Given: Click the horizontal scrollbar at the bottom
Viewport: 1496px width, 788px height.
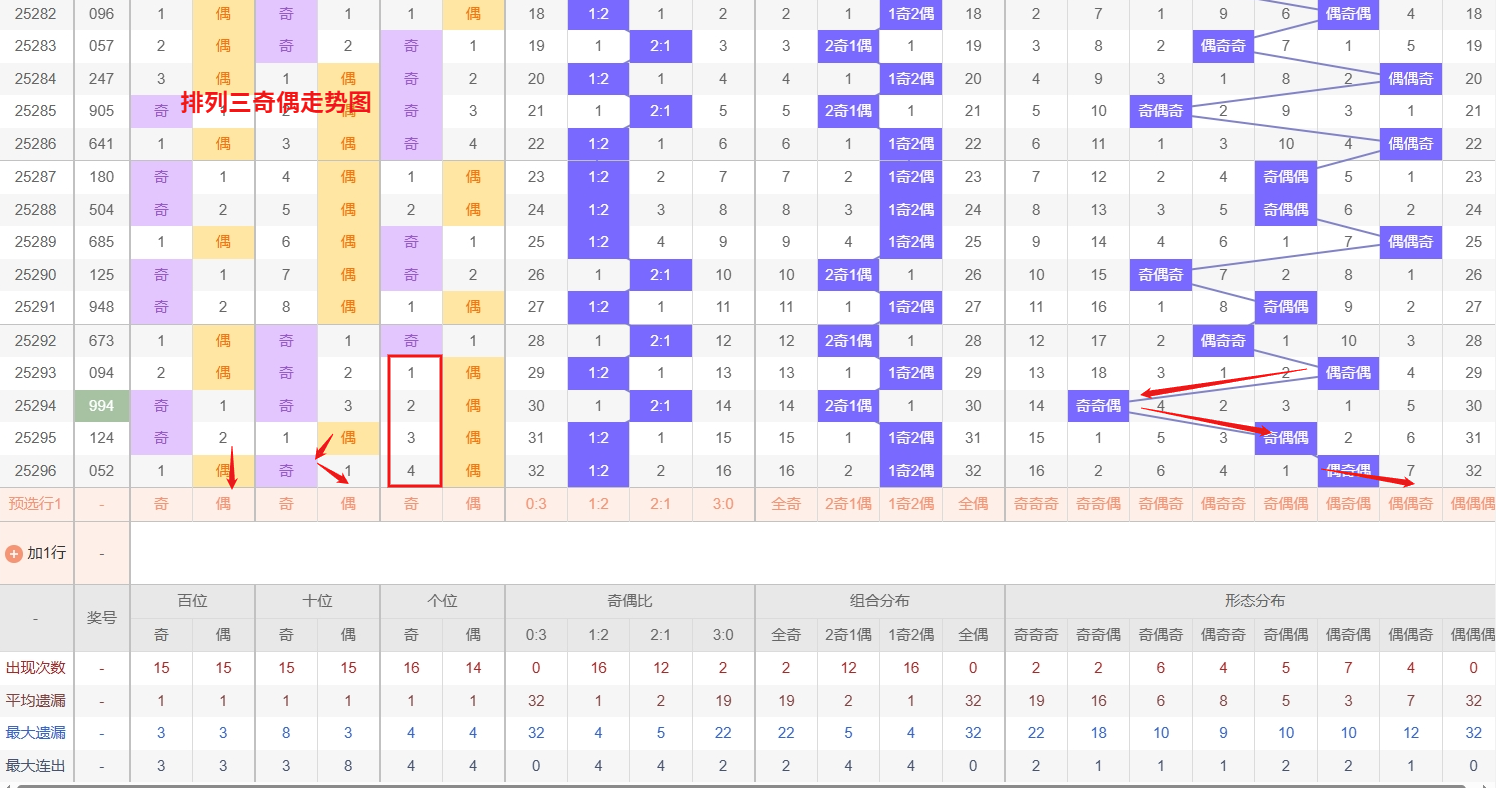Looking at the screenshot, I should (748, 785).
